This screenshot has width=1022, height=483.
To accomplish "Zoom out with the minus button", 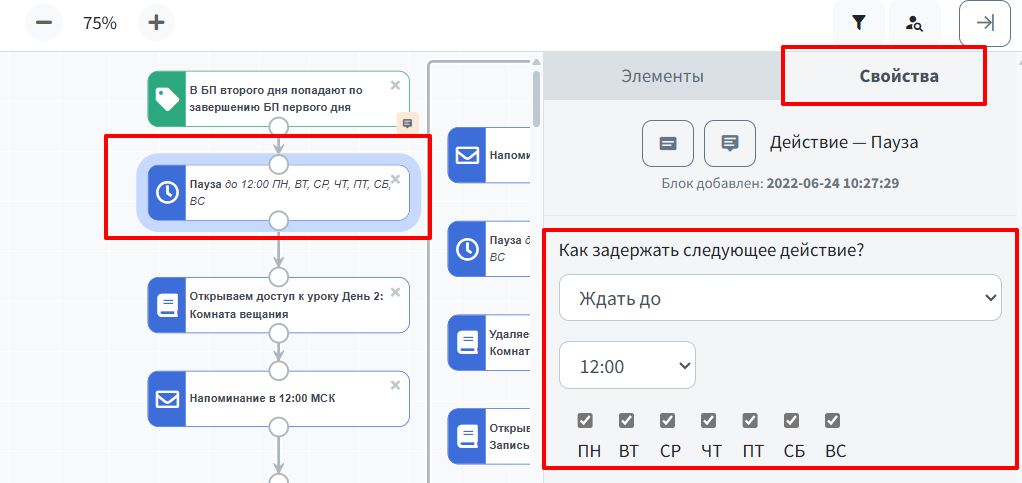I will [44, 23].
